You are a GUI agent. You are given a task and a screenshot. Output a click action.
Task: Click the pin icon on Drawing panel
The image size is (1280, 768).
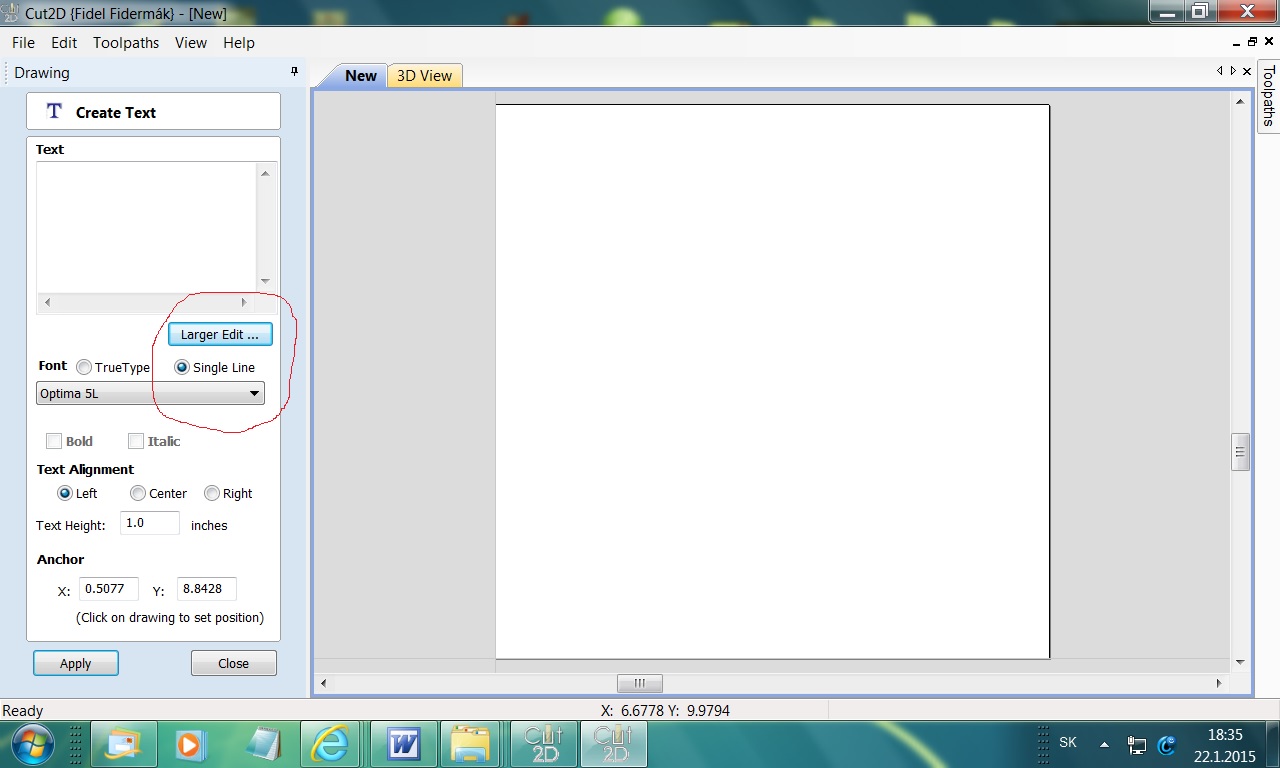[x=294, y=72]
